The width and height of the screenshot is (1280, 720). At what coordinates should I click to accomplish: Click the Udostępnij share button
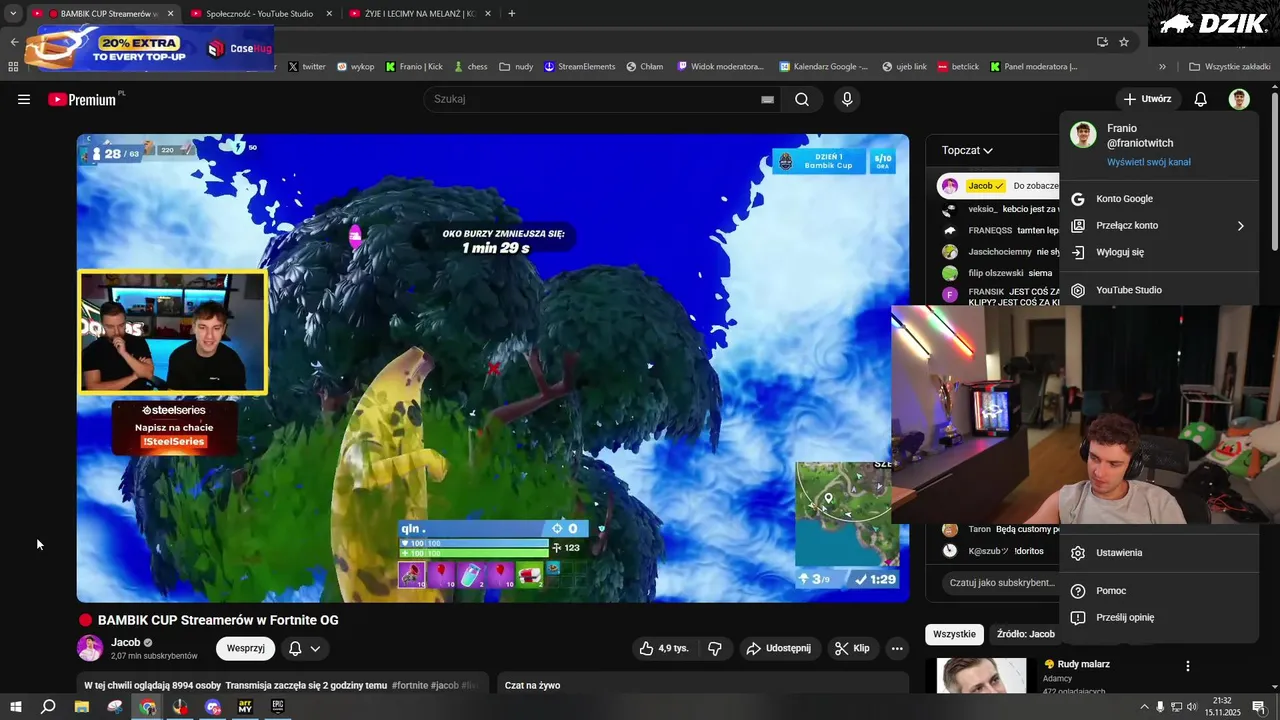[780, 648]
